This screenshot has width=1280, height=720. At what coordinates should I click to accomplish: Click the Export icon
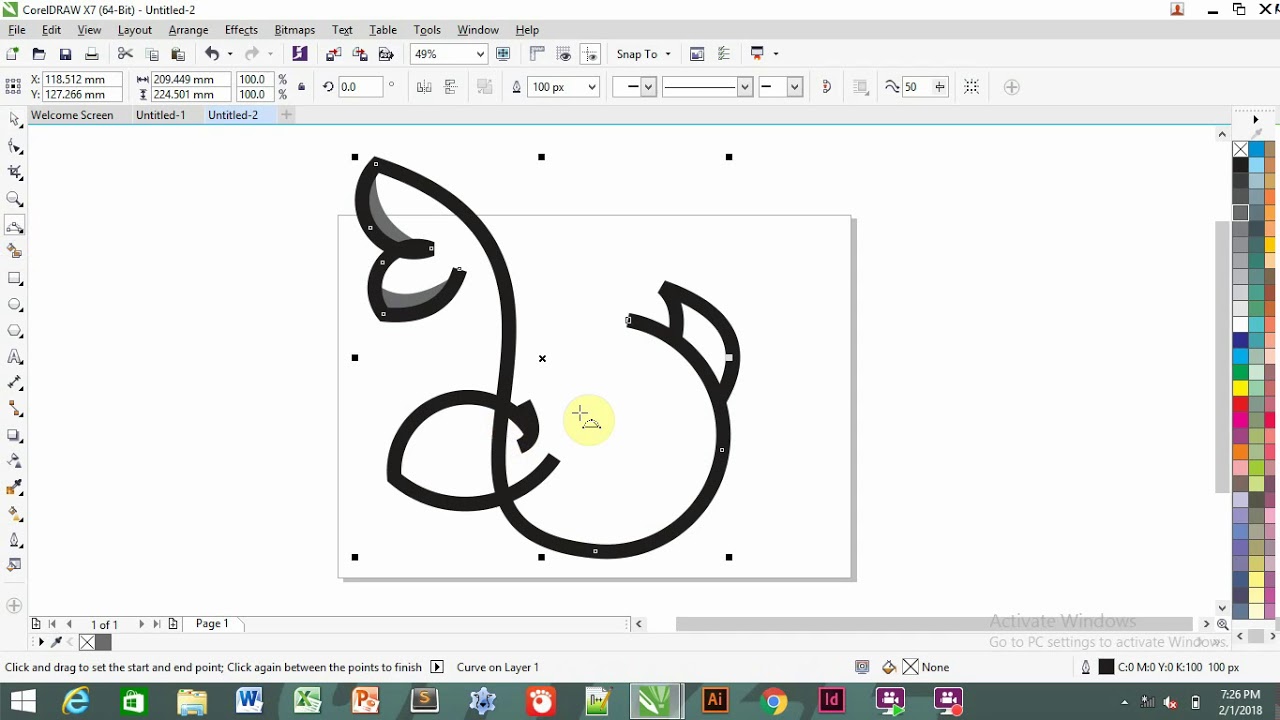pyautogui.click(x=360, y=54)
